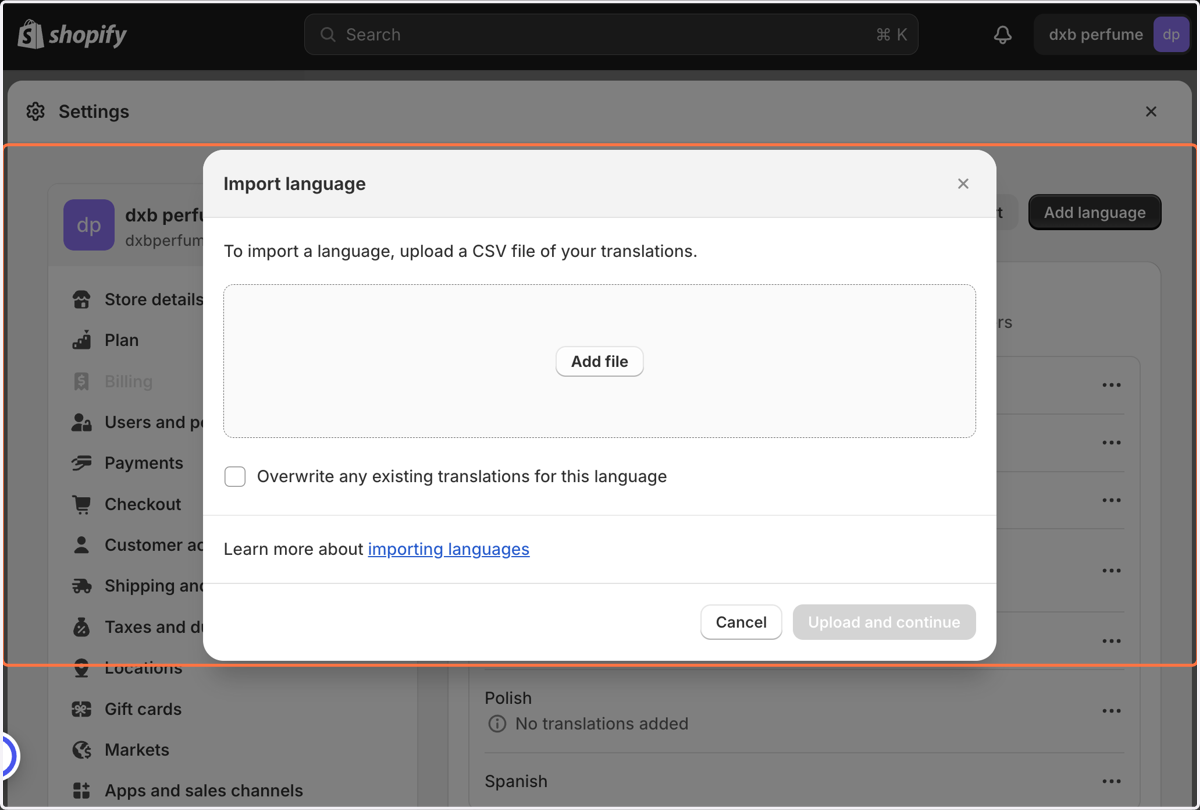The height and width of the screenshot is (810, 1200).
Task: Open Apps and sales channels settings
Action: (203, 792)
